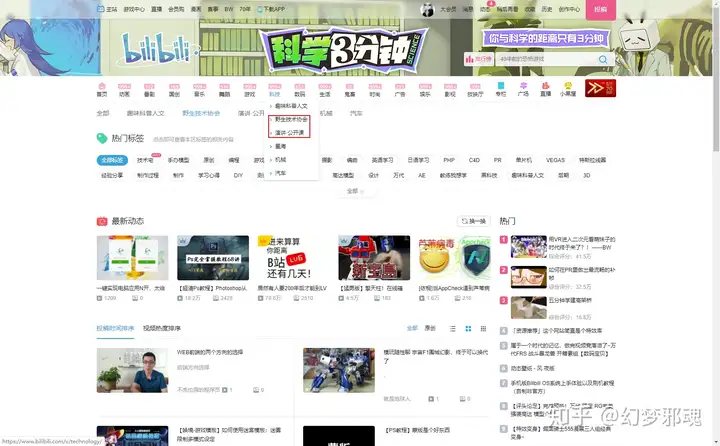Click the user avatar in top bar

click(x=427, y=10)
